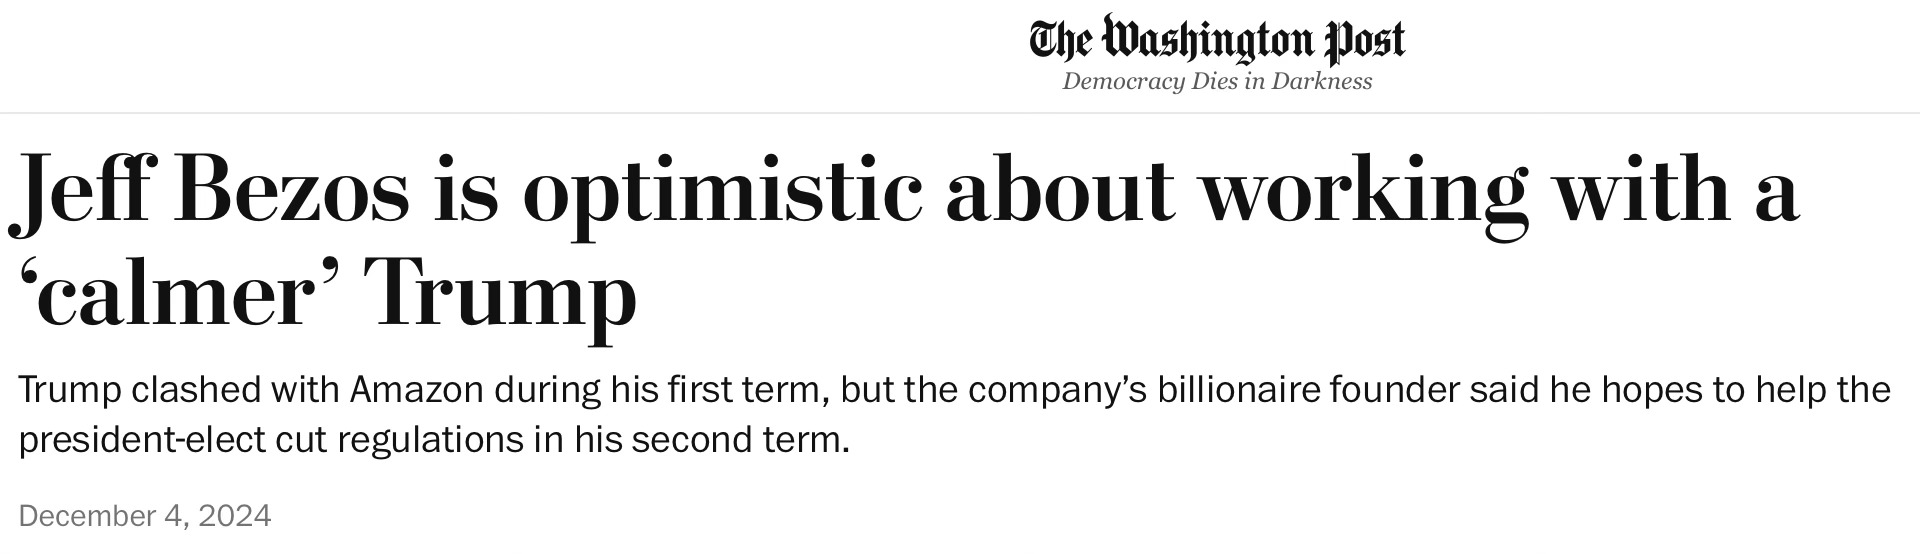The width and height of the screenshot is (1920, 554).
Task: Click the December 4, 2024 date
Action: click(x=145, y=516)
